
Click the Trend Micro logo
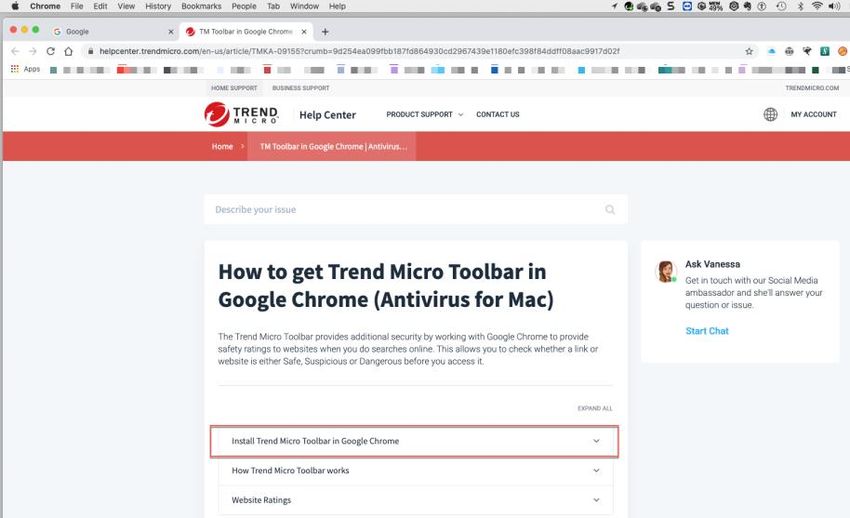click(241, 114)
